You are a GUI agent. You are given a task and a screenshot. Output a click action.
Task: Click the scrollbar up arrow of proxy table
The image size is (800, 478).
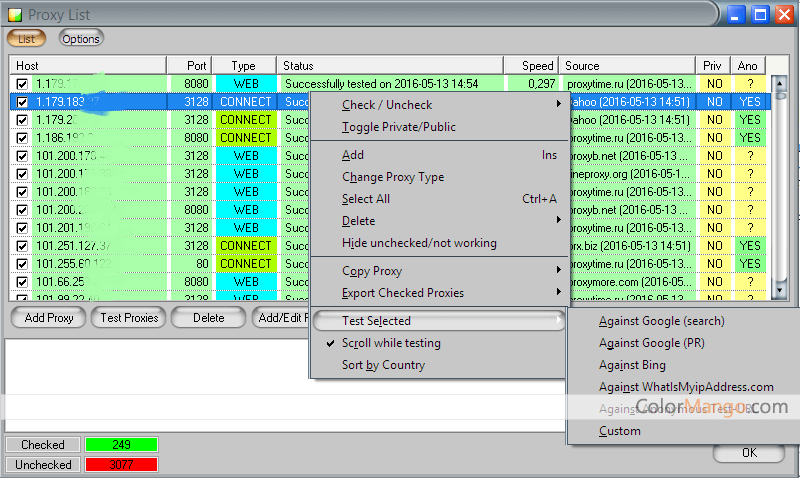tap(781, 82)
